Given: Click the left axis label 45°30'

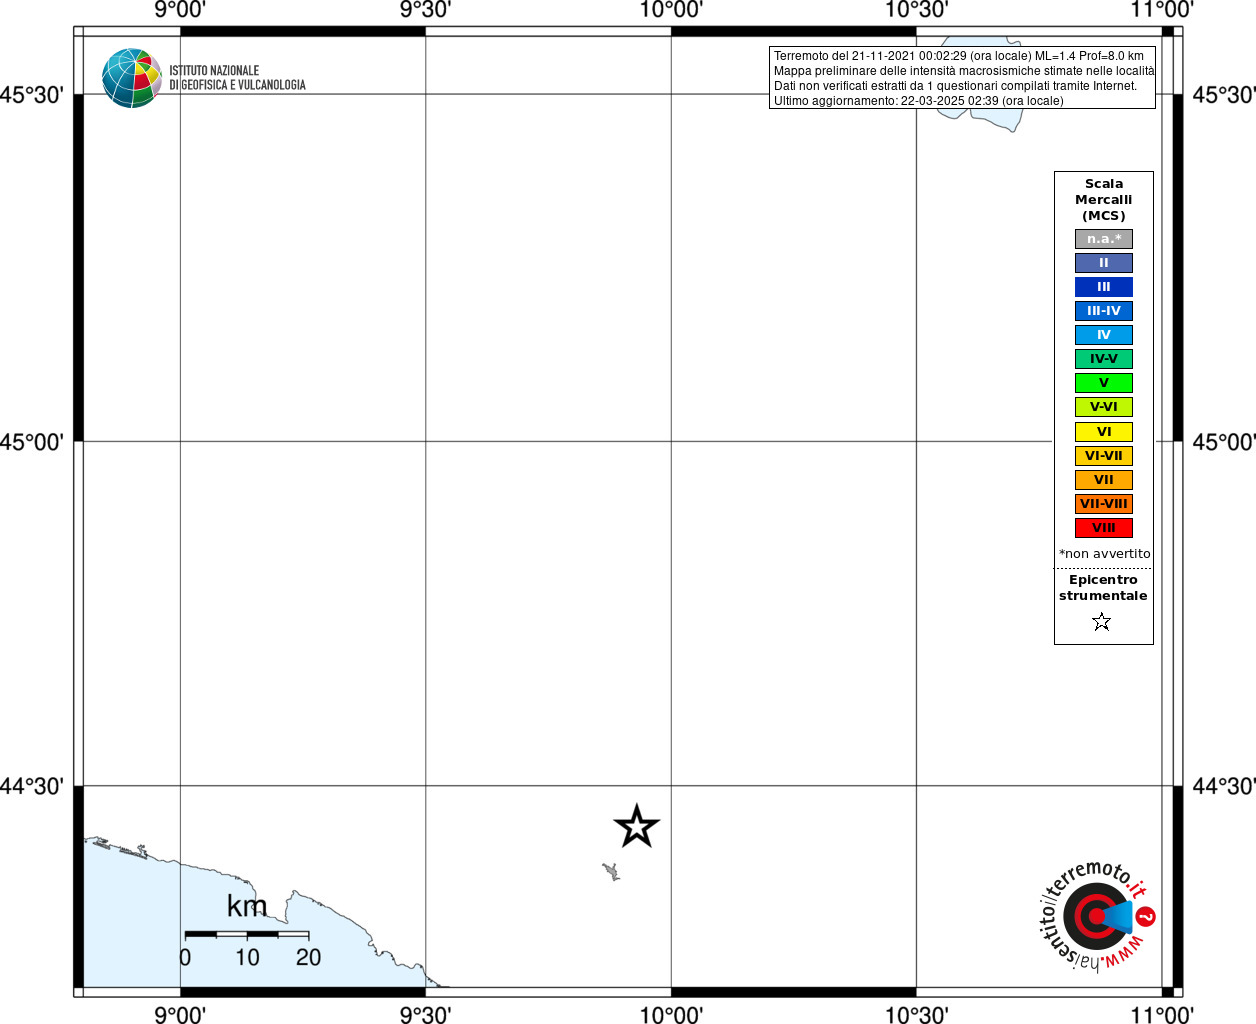Looking at the screenshot, I should click(32, 95).
